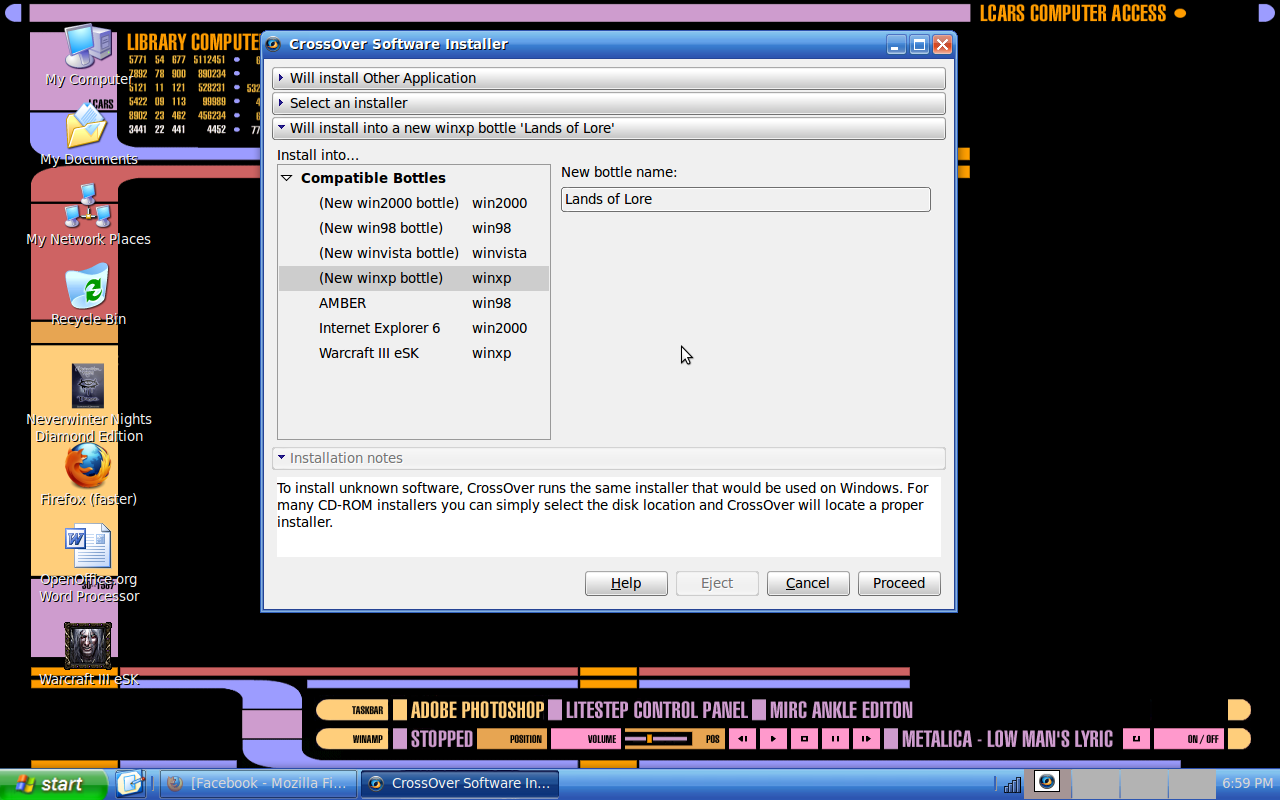The width and height of the screenshot is (1280, 800).
Task: Click Proceed to start installation
Action: 899,583
